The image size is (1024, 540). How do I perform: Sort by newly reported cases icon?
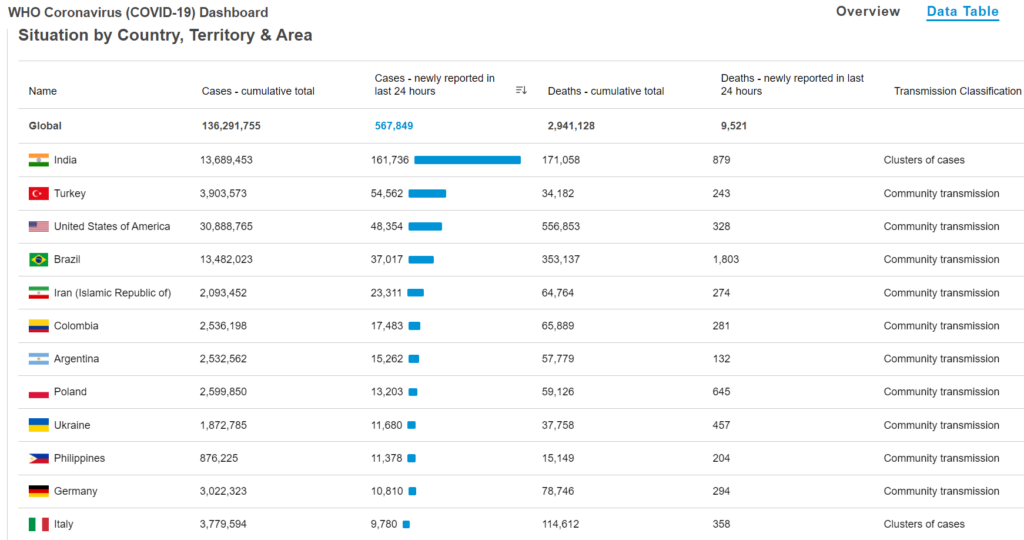pos(521,90)
